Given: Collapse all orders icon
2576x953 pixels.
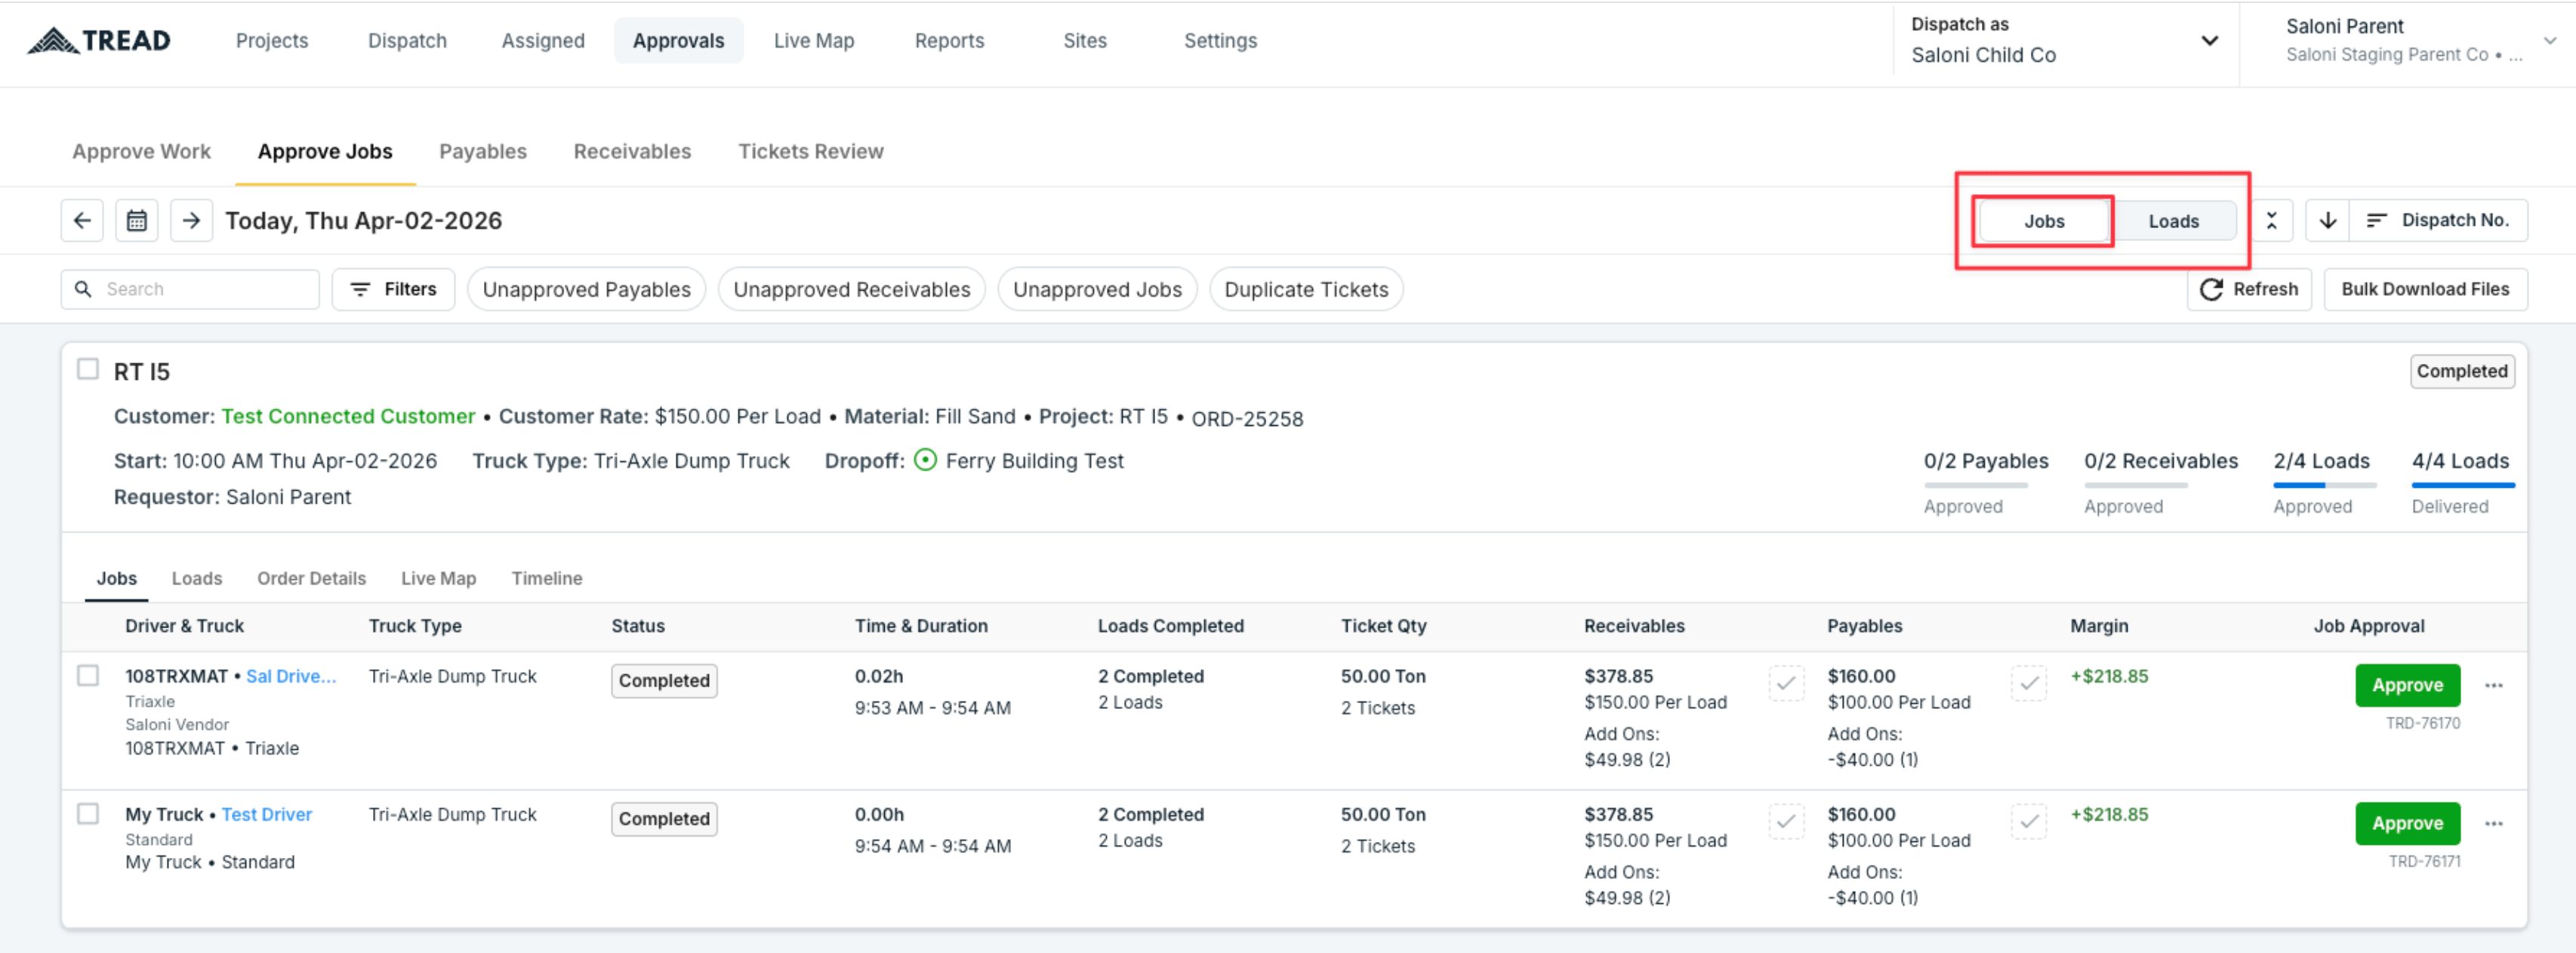Looking at the screenshot, I should pyautogui.click(x=2271, y=220).
